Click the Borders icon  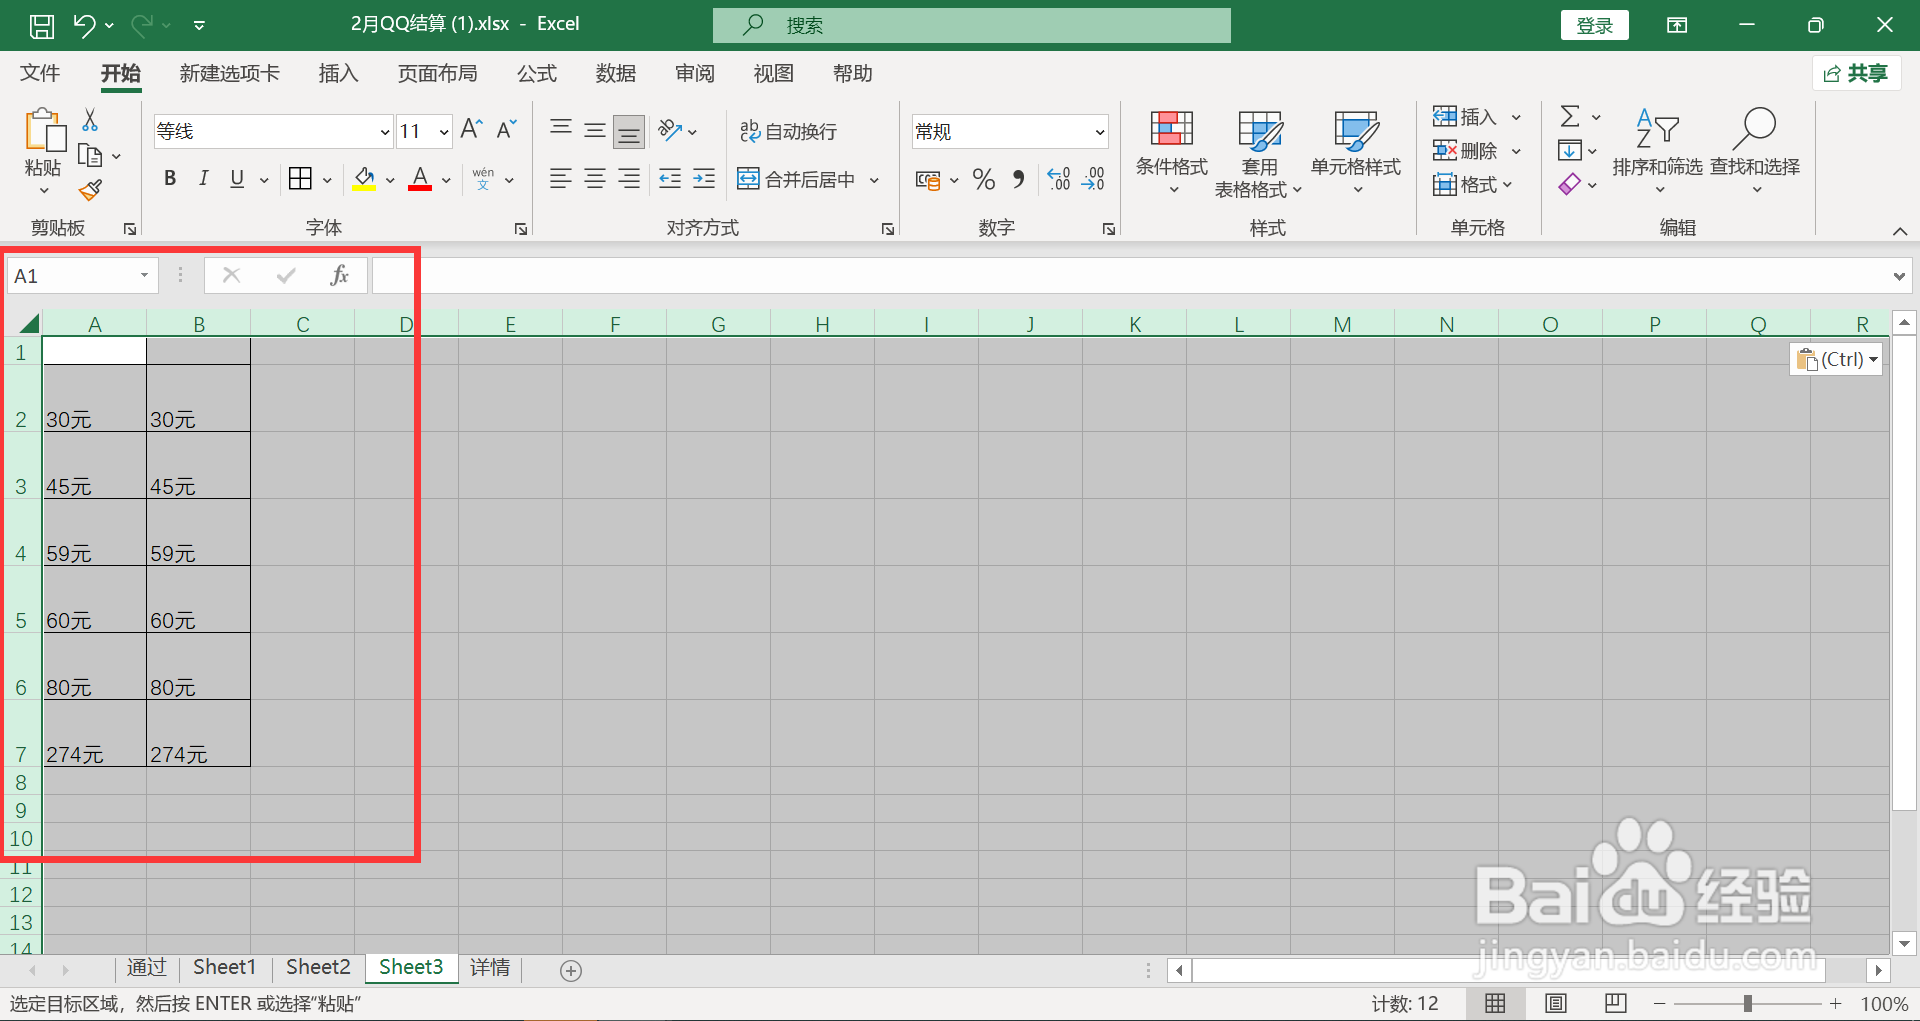(300, 179)
